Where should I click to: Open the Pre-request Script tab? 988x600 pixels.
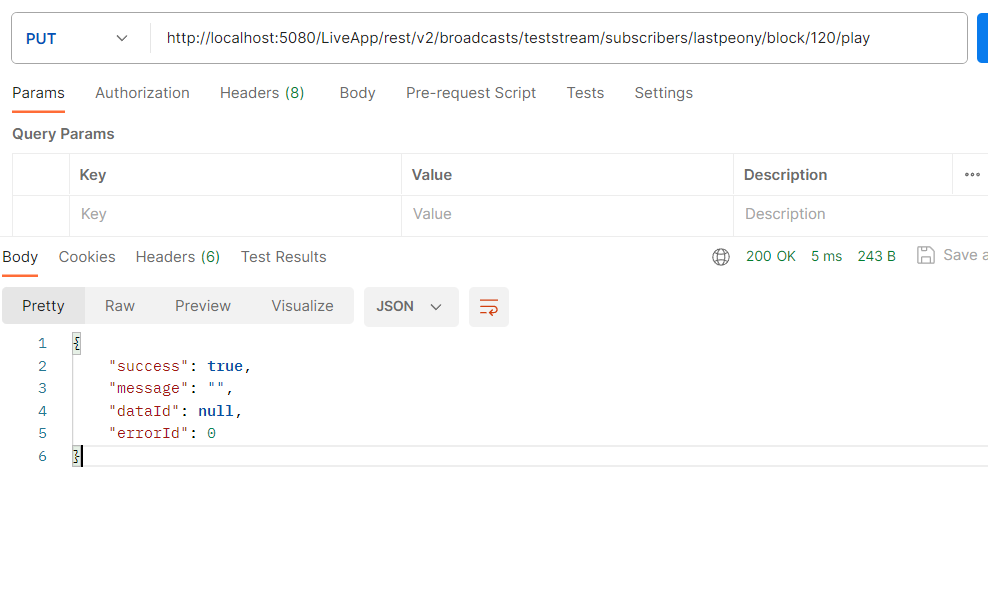pyautogui.click(x=471, y=93)
